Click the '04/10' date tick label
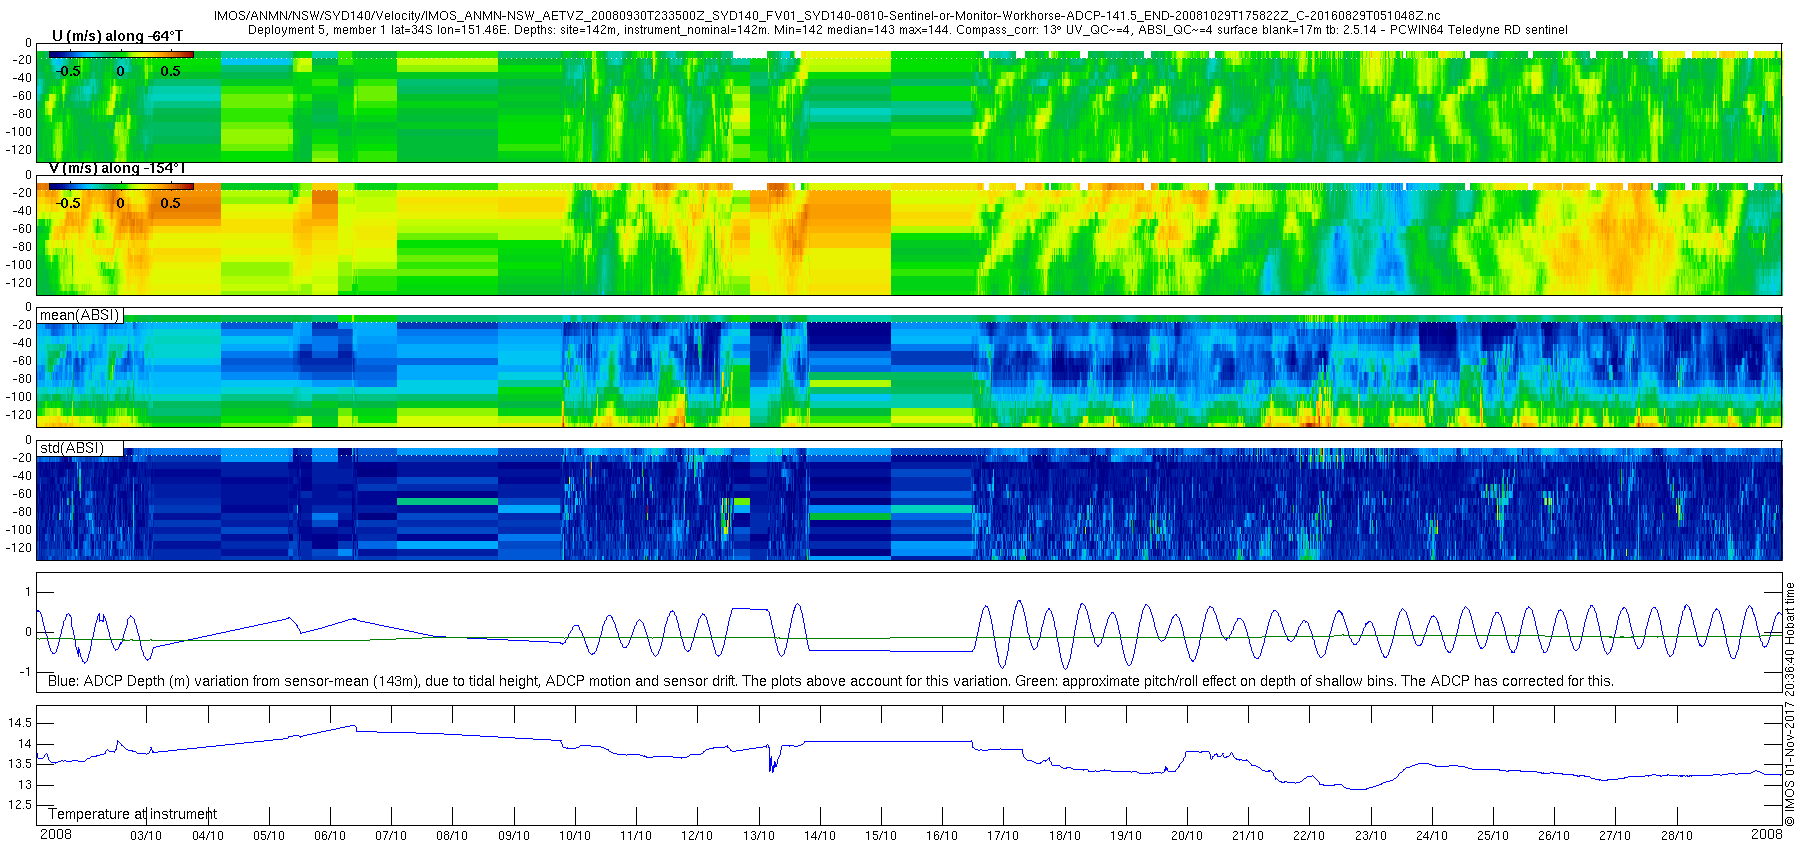1800x850 pixels. pos(207,836)
